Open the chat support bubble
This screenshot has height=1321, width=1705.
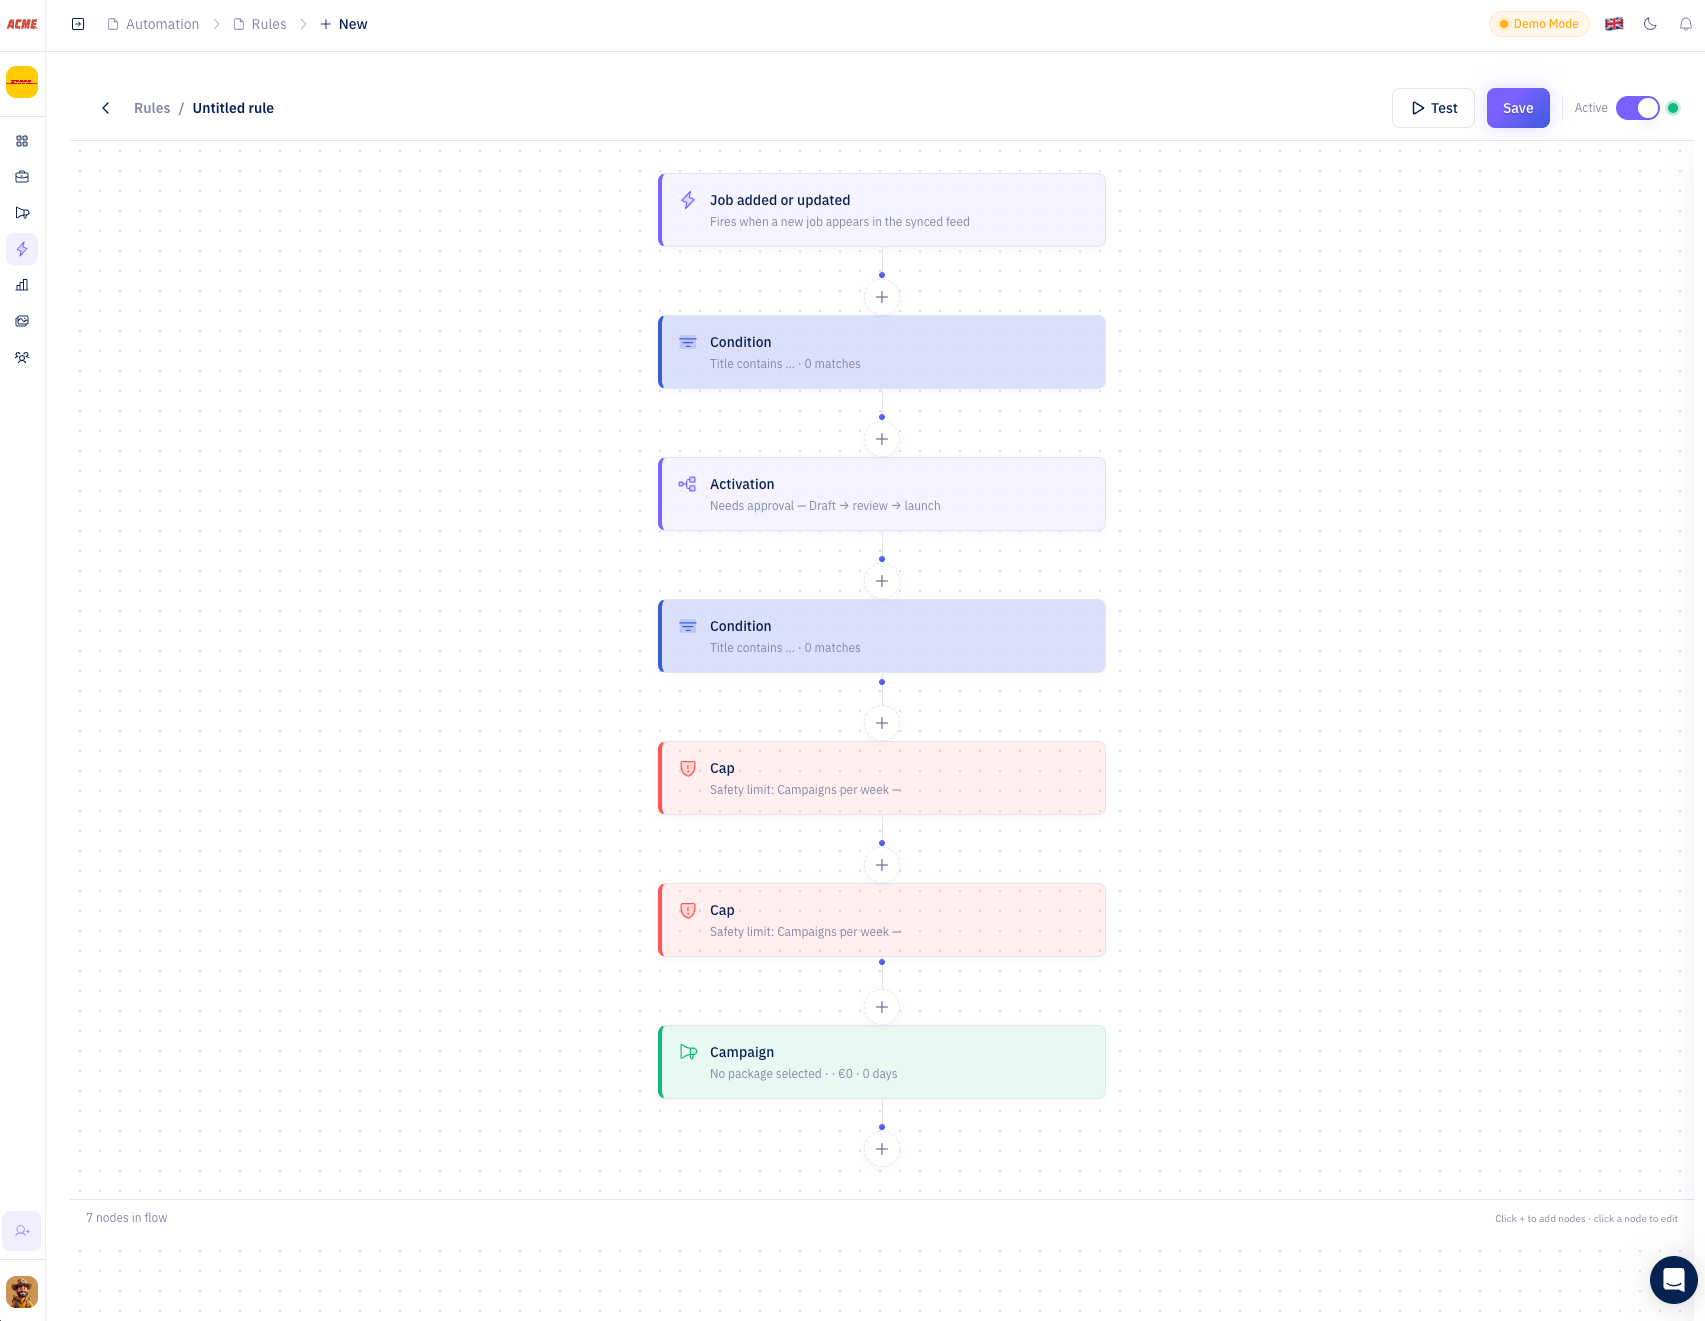click(1673, 1279)
